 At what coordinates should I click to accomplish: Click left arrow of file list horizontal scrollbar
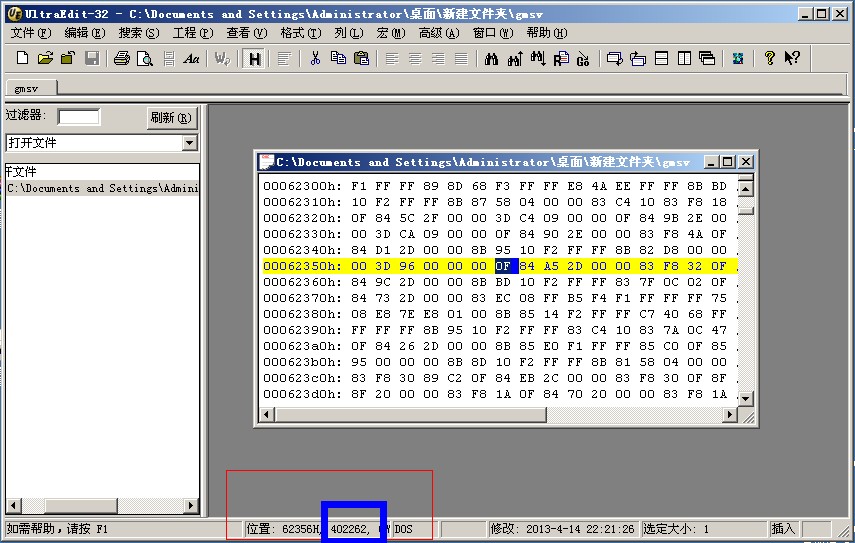(x=14, y=505)
